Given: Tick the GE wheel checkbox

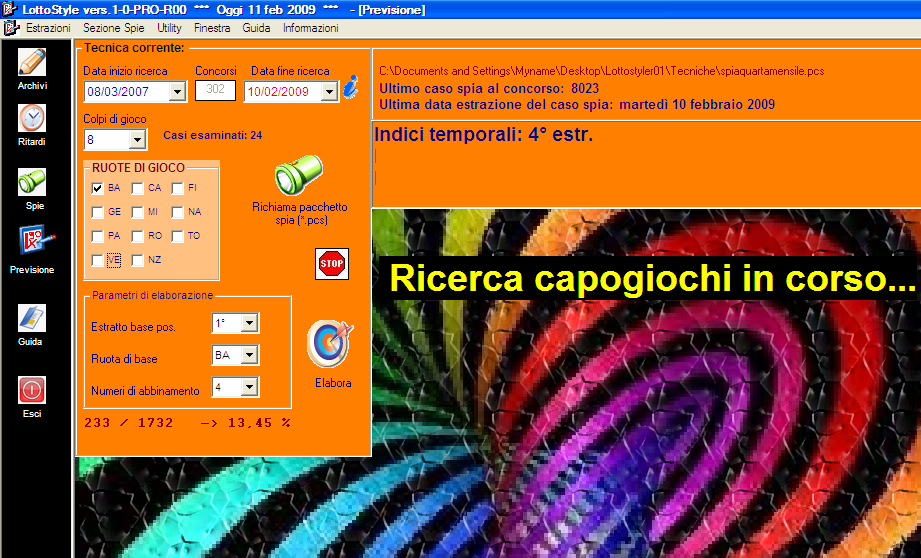Looking at the screenshot, I should 98,212.
